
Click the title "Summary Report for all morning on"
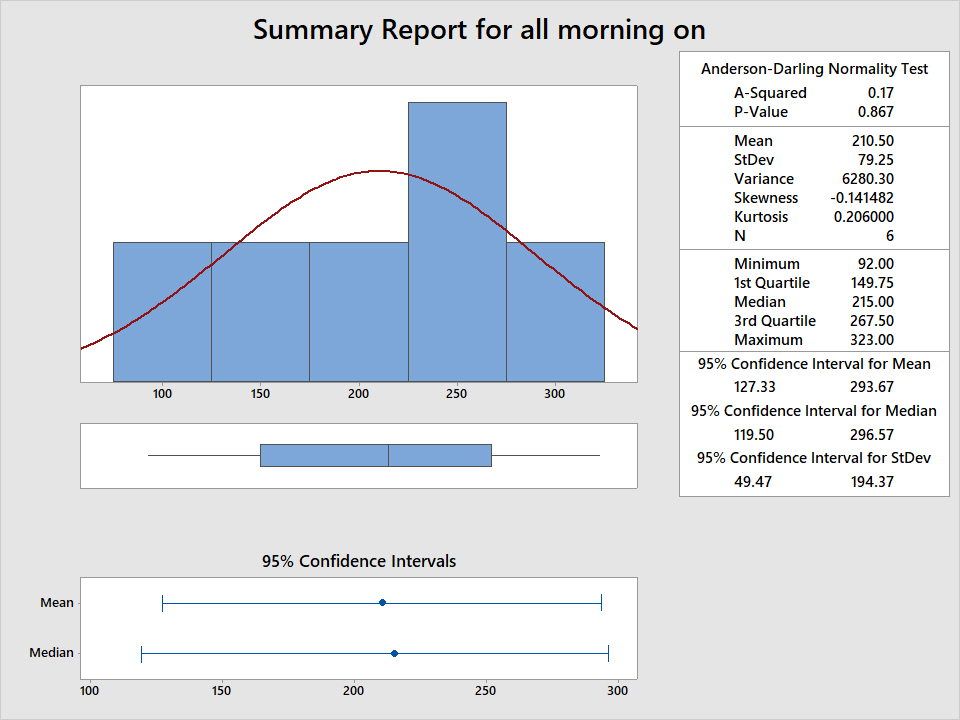(x=479, y=29)
